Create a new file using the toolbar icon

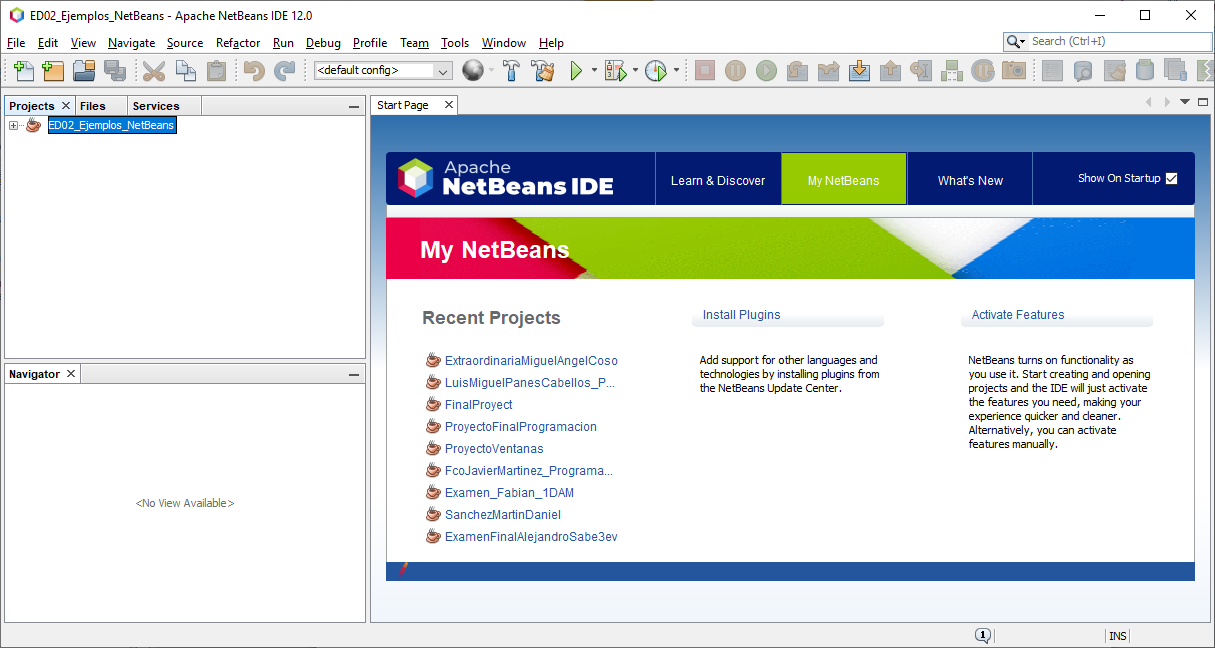[22, 70]
